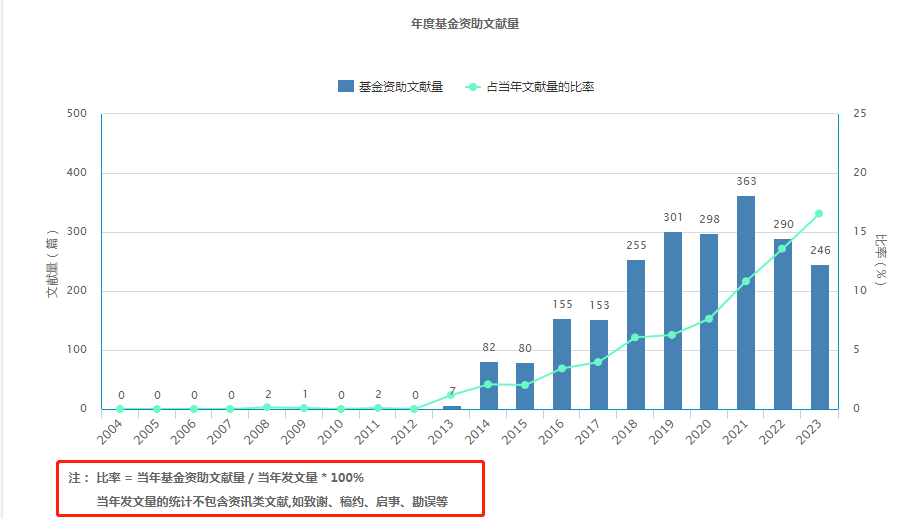The width and height of the screenshot is (913, 519).
Task: Click the blue legend swatch for 基金资助文献量
Action: pos(345,86)
